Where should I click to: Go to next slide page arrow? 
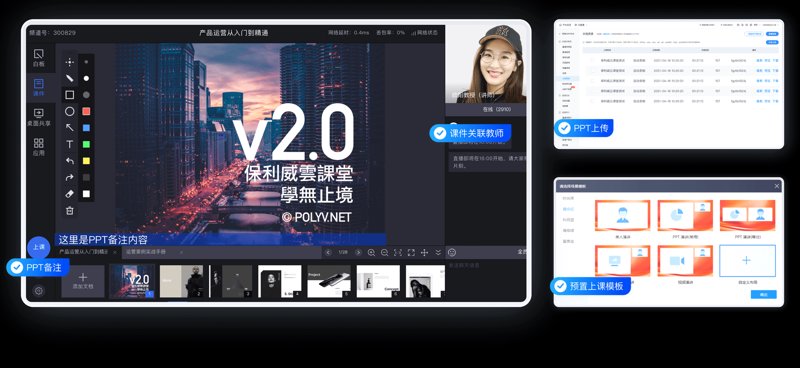[358, 252]
